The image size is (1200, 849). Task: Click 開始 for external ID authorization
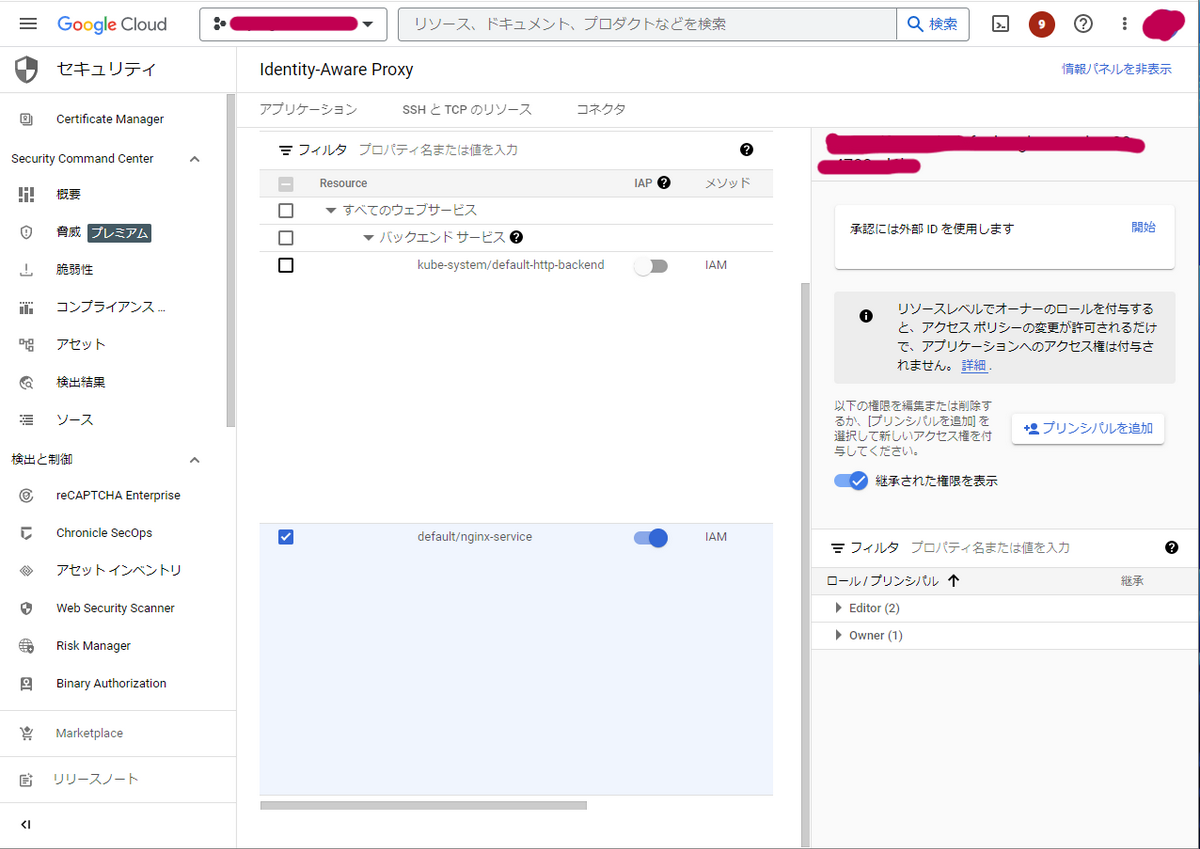(x=1143, y=227)
